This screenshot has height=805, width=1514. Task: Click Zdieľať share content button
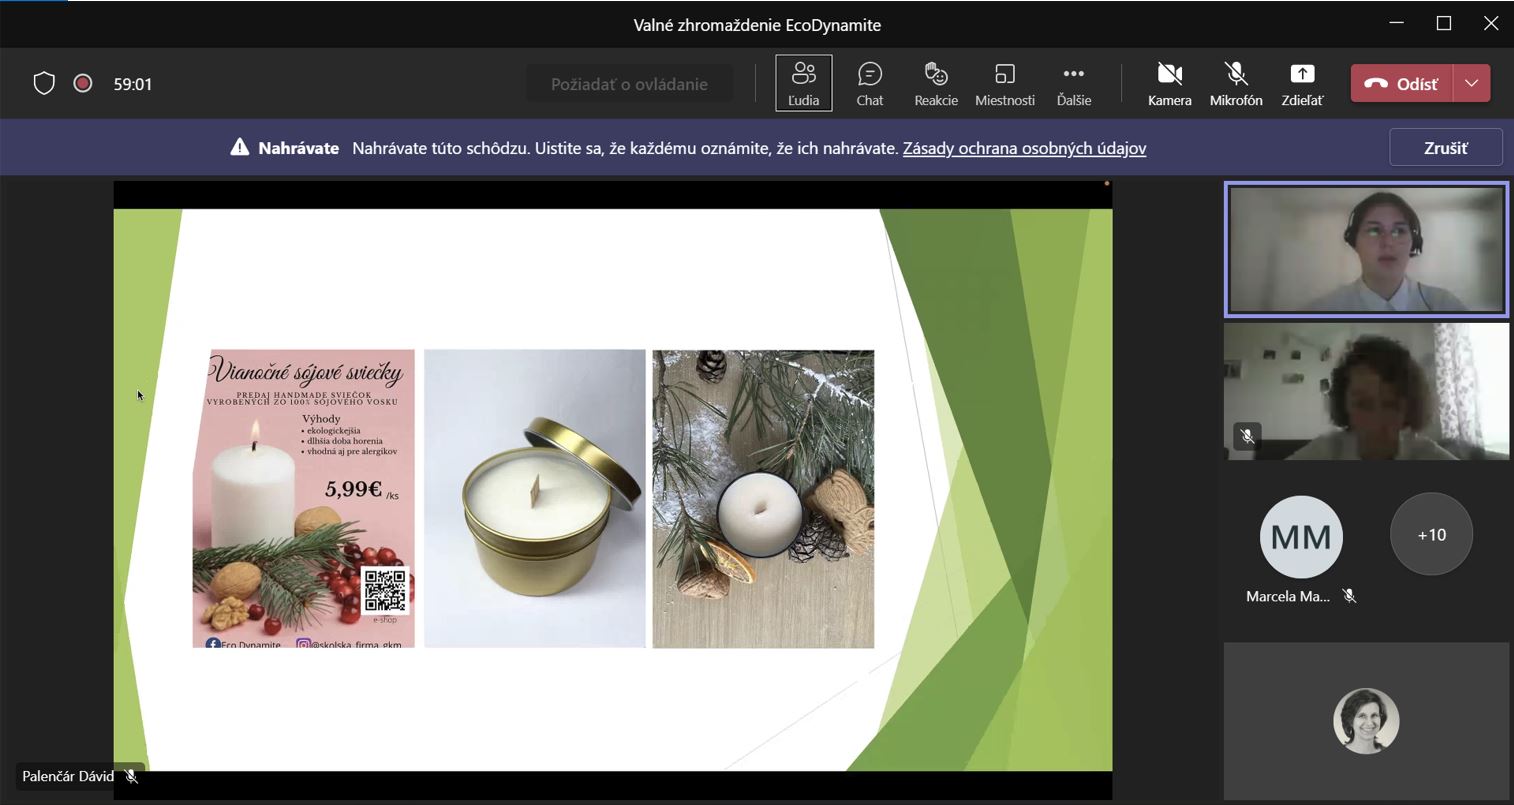click(x=1302, y=83)
